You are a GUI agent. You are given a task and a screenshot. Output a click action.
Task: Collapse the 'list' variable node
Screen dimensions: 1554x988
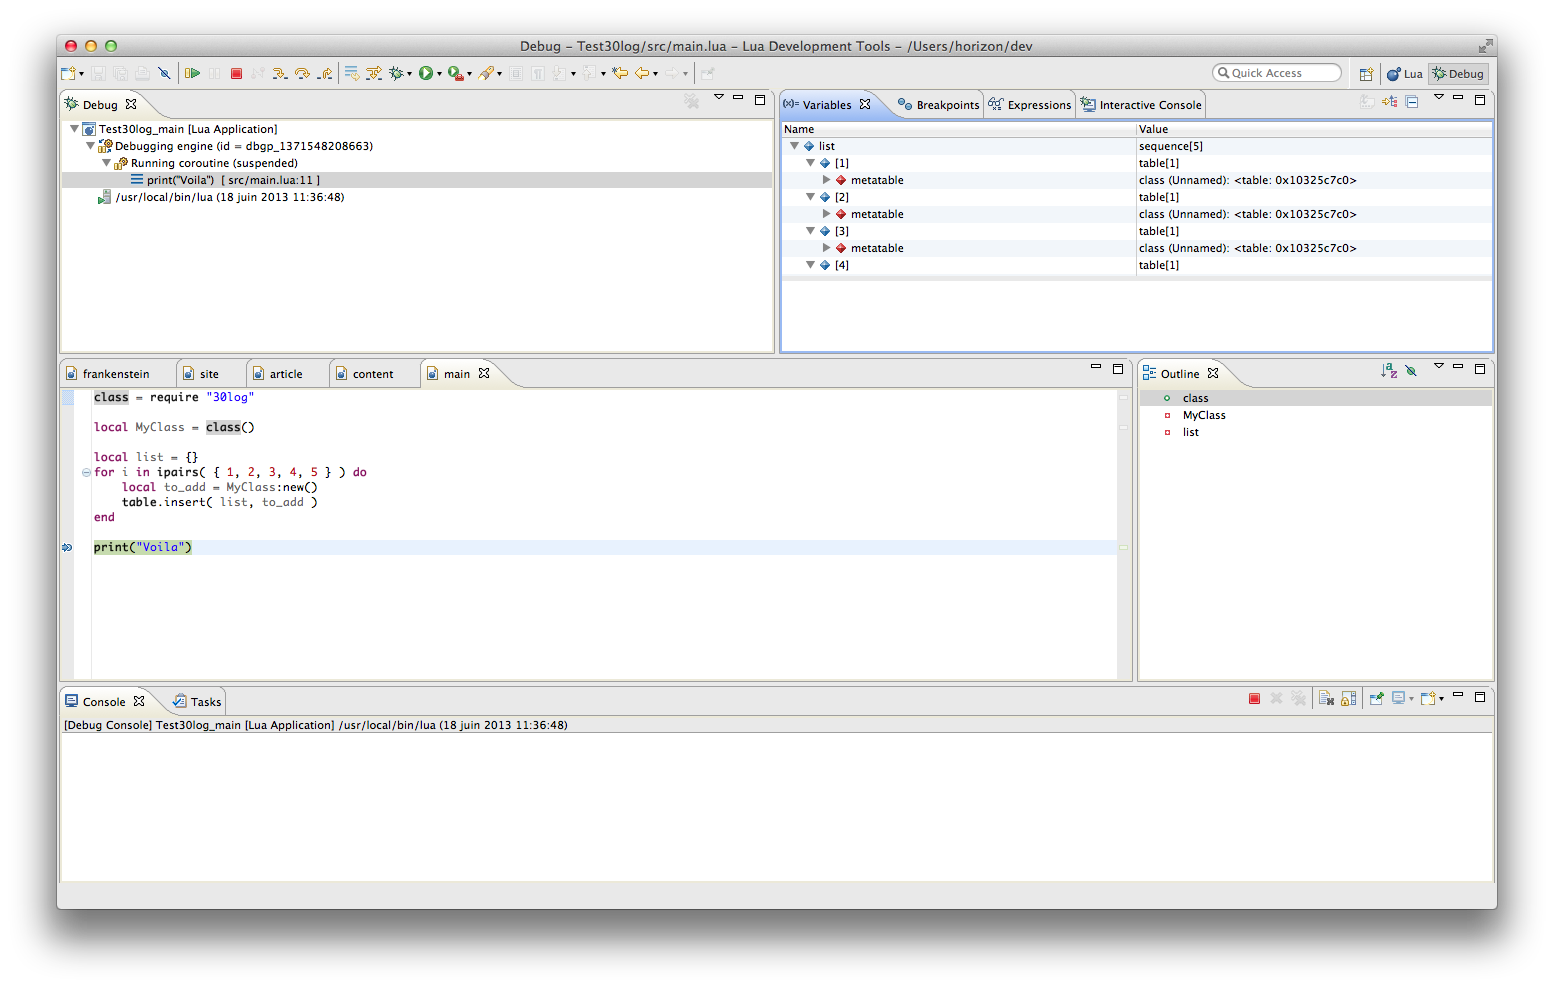[x=795, y=146]
